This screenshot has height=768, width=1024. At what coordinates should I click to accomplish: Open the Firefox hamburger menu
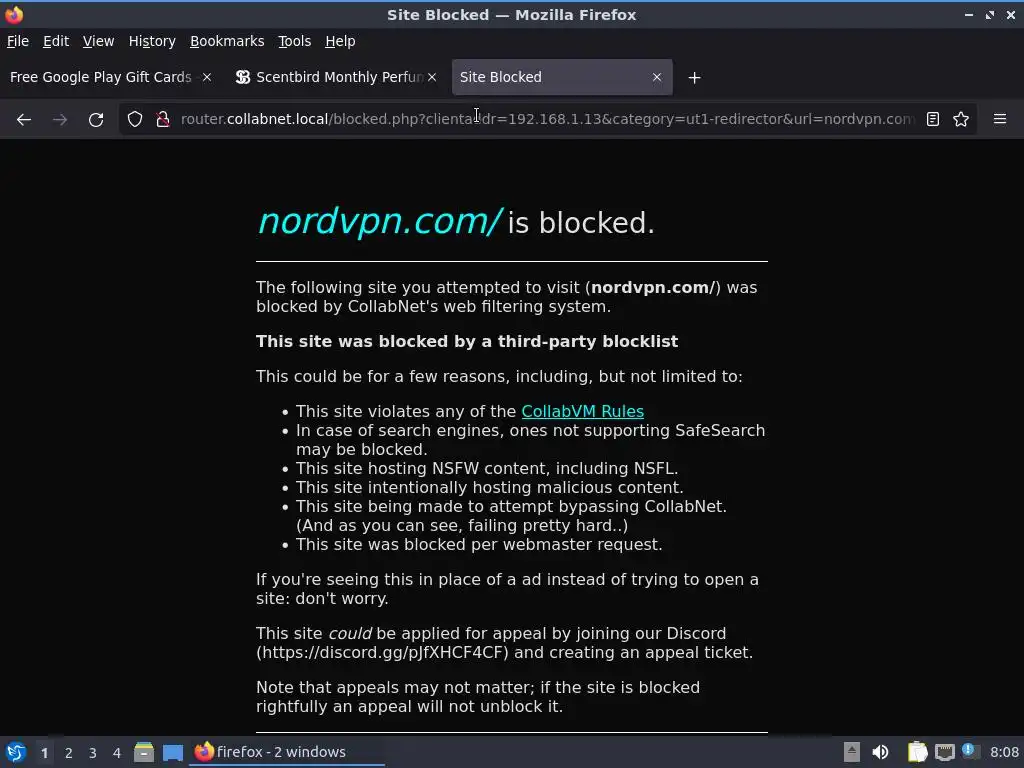click(x=1000, y=120)
